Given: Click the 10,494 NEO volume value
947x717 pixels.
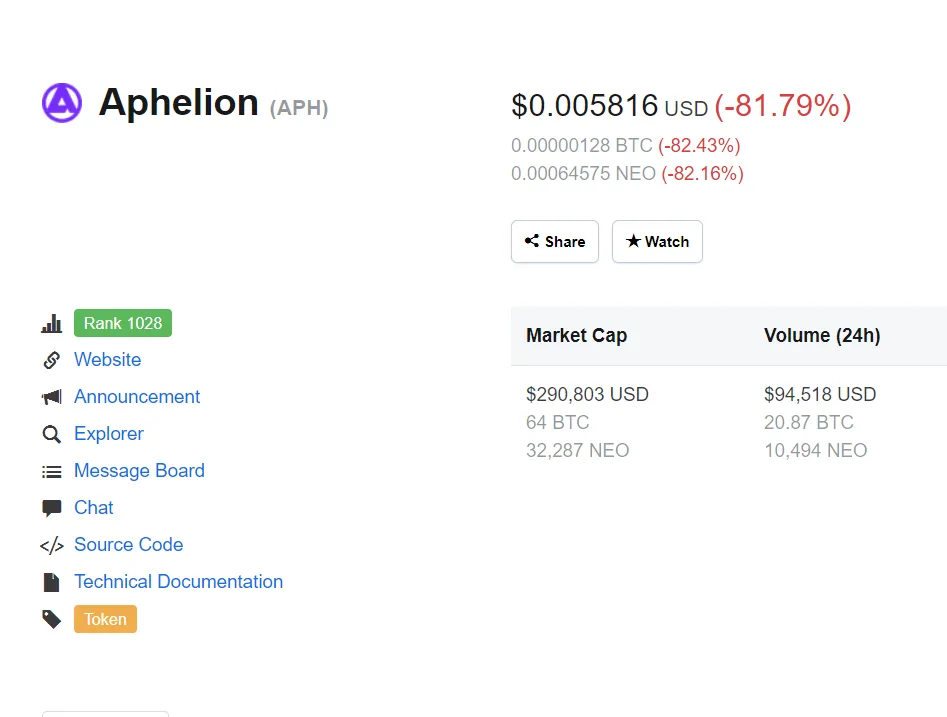Looking at the screenshot, I should point(815,451).
